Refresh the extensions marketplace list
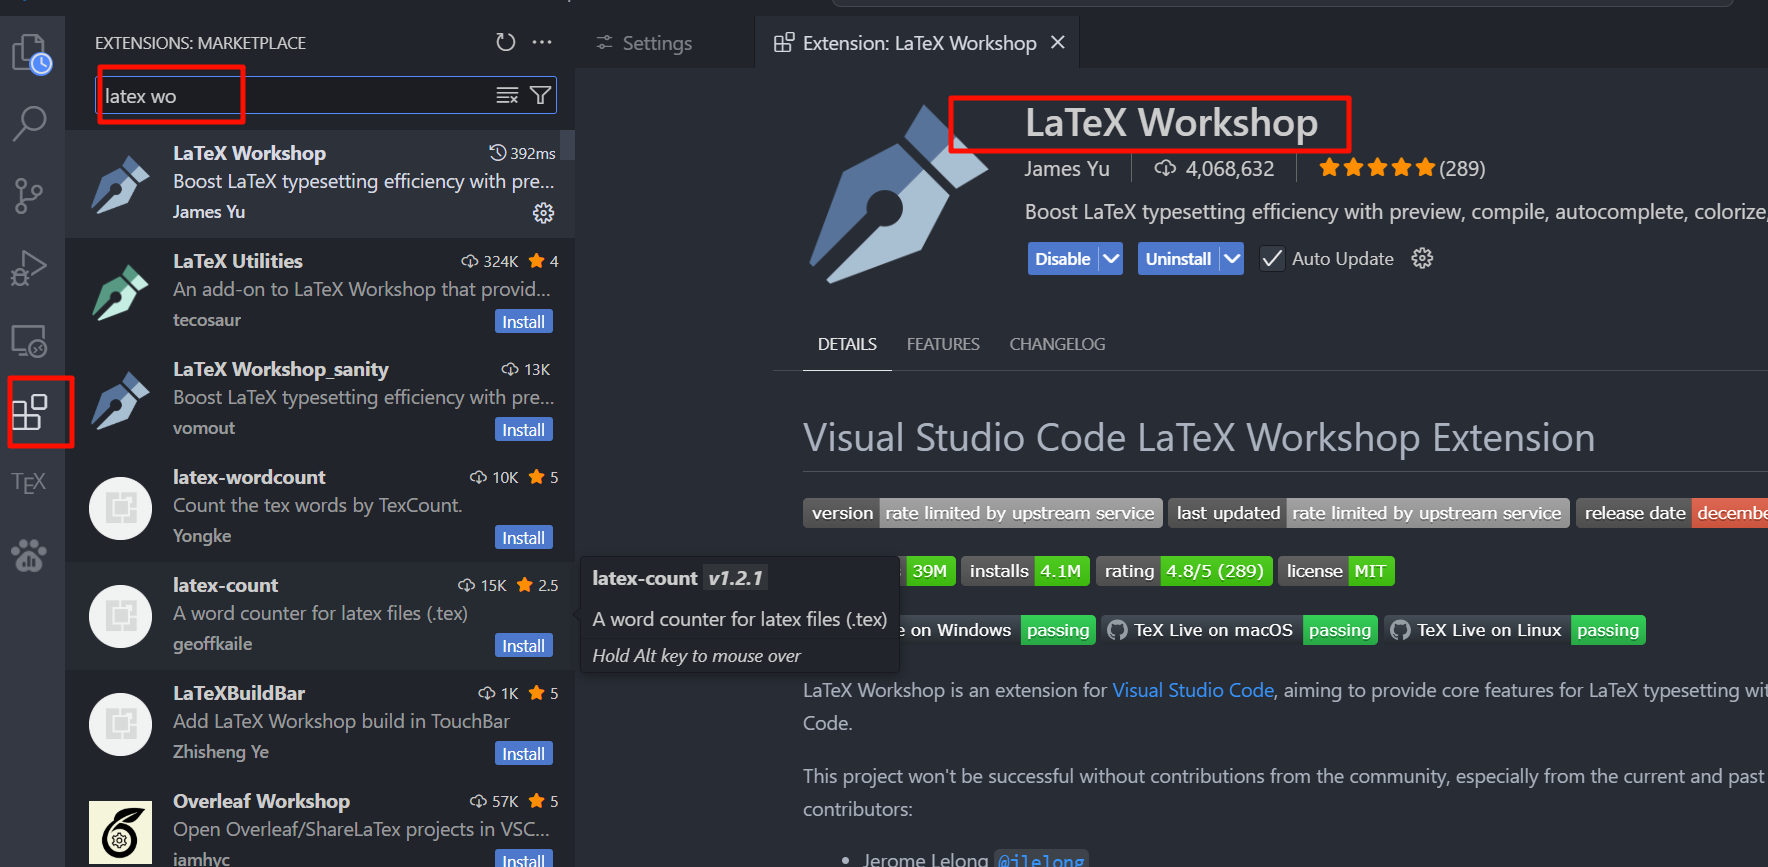This screenshot has width=1768, height=867. [506, 42]
